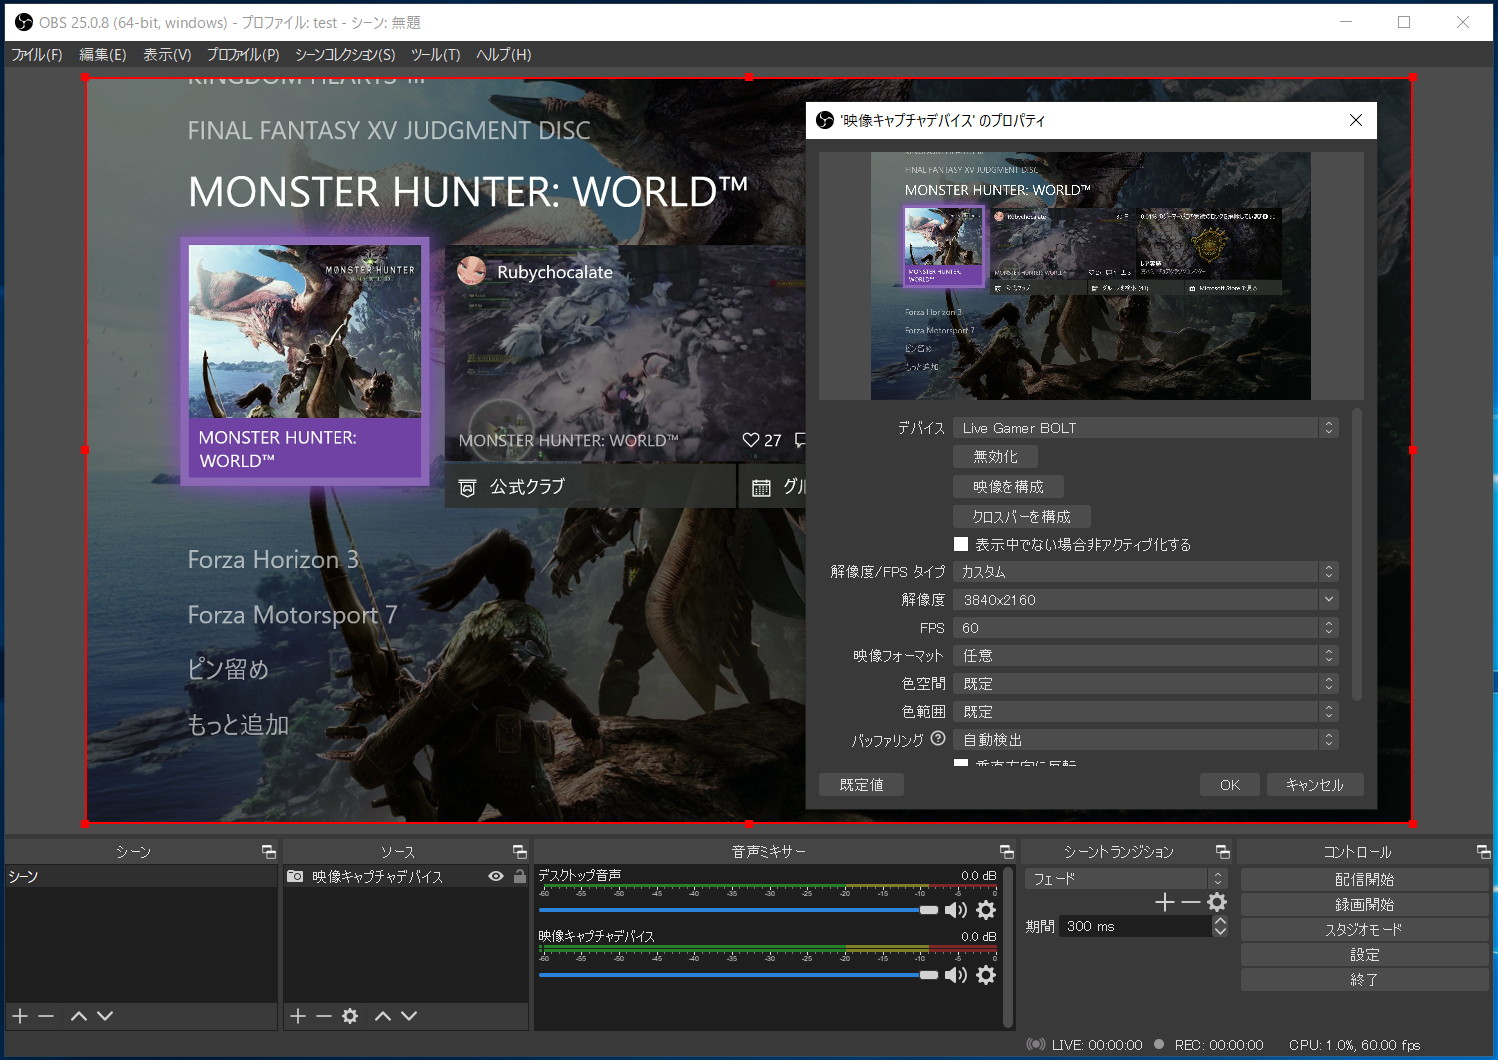Pop out the 音声ミキサー dock icon
1498x1060 pixels.
coord(1006,852)
